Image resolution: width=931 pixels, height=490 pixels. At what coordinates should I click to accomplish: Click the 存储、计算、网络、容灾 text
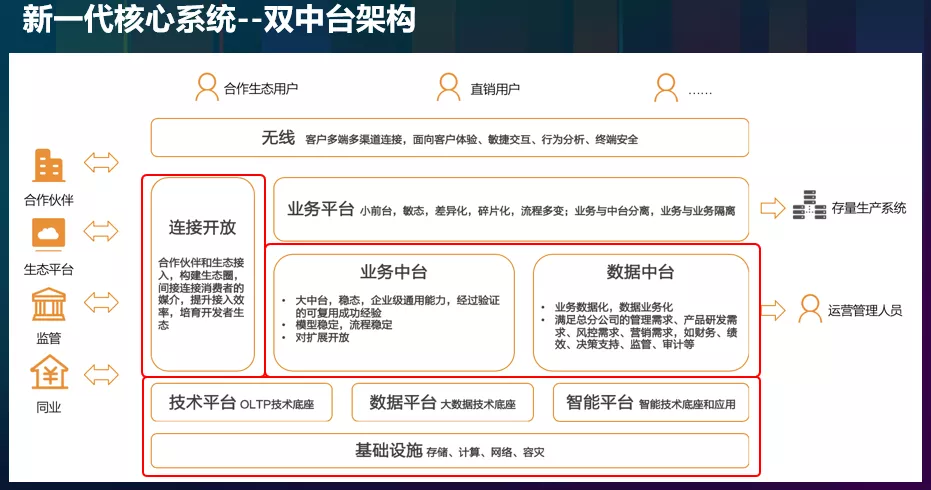[x=485, y=453]
